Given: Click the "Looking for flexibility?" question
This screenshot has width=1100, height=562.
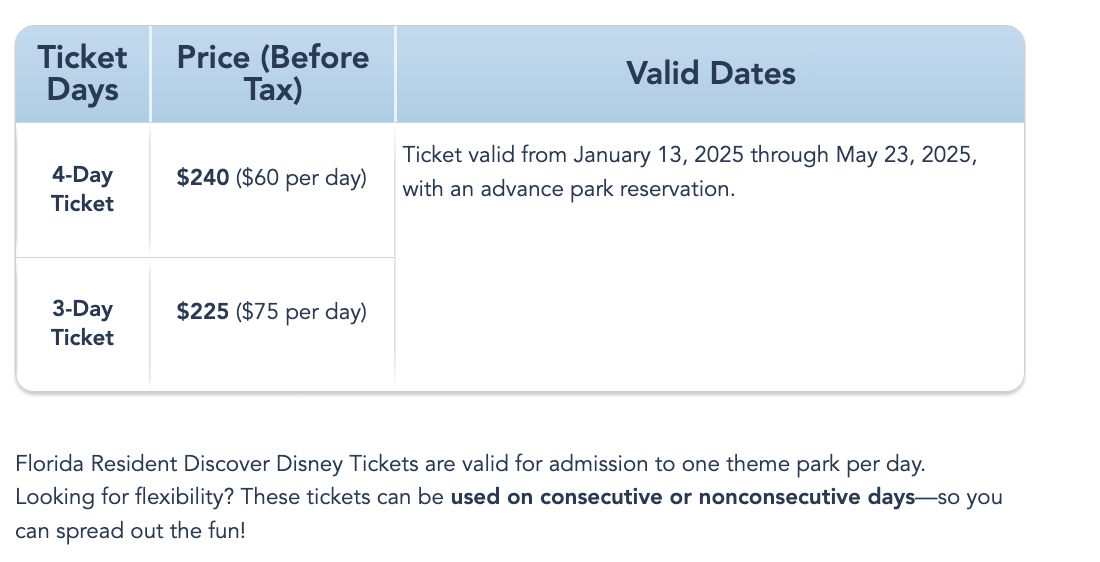Looking at the screenshot, I should tap(125, 496).
